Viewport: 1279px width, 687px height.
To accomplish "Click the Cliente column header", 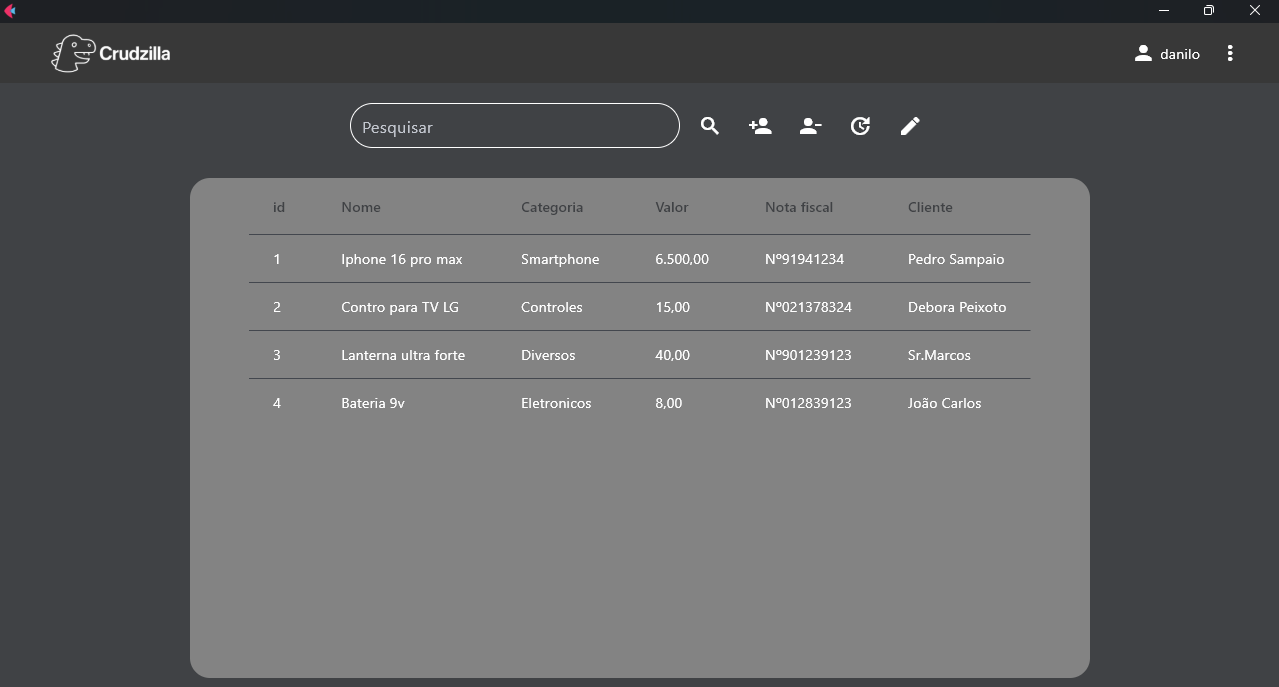I will pyautogui.click(x=930, y=207).
